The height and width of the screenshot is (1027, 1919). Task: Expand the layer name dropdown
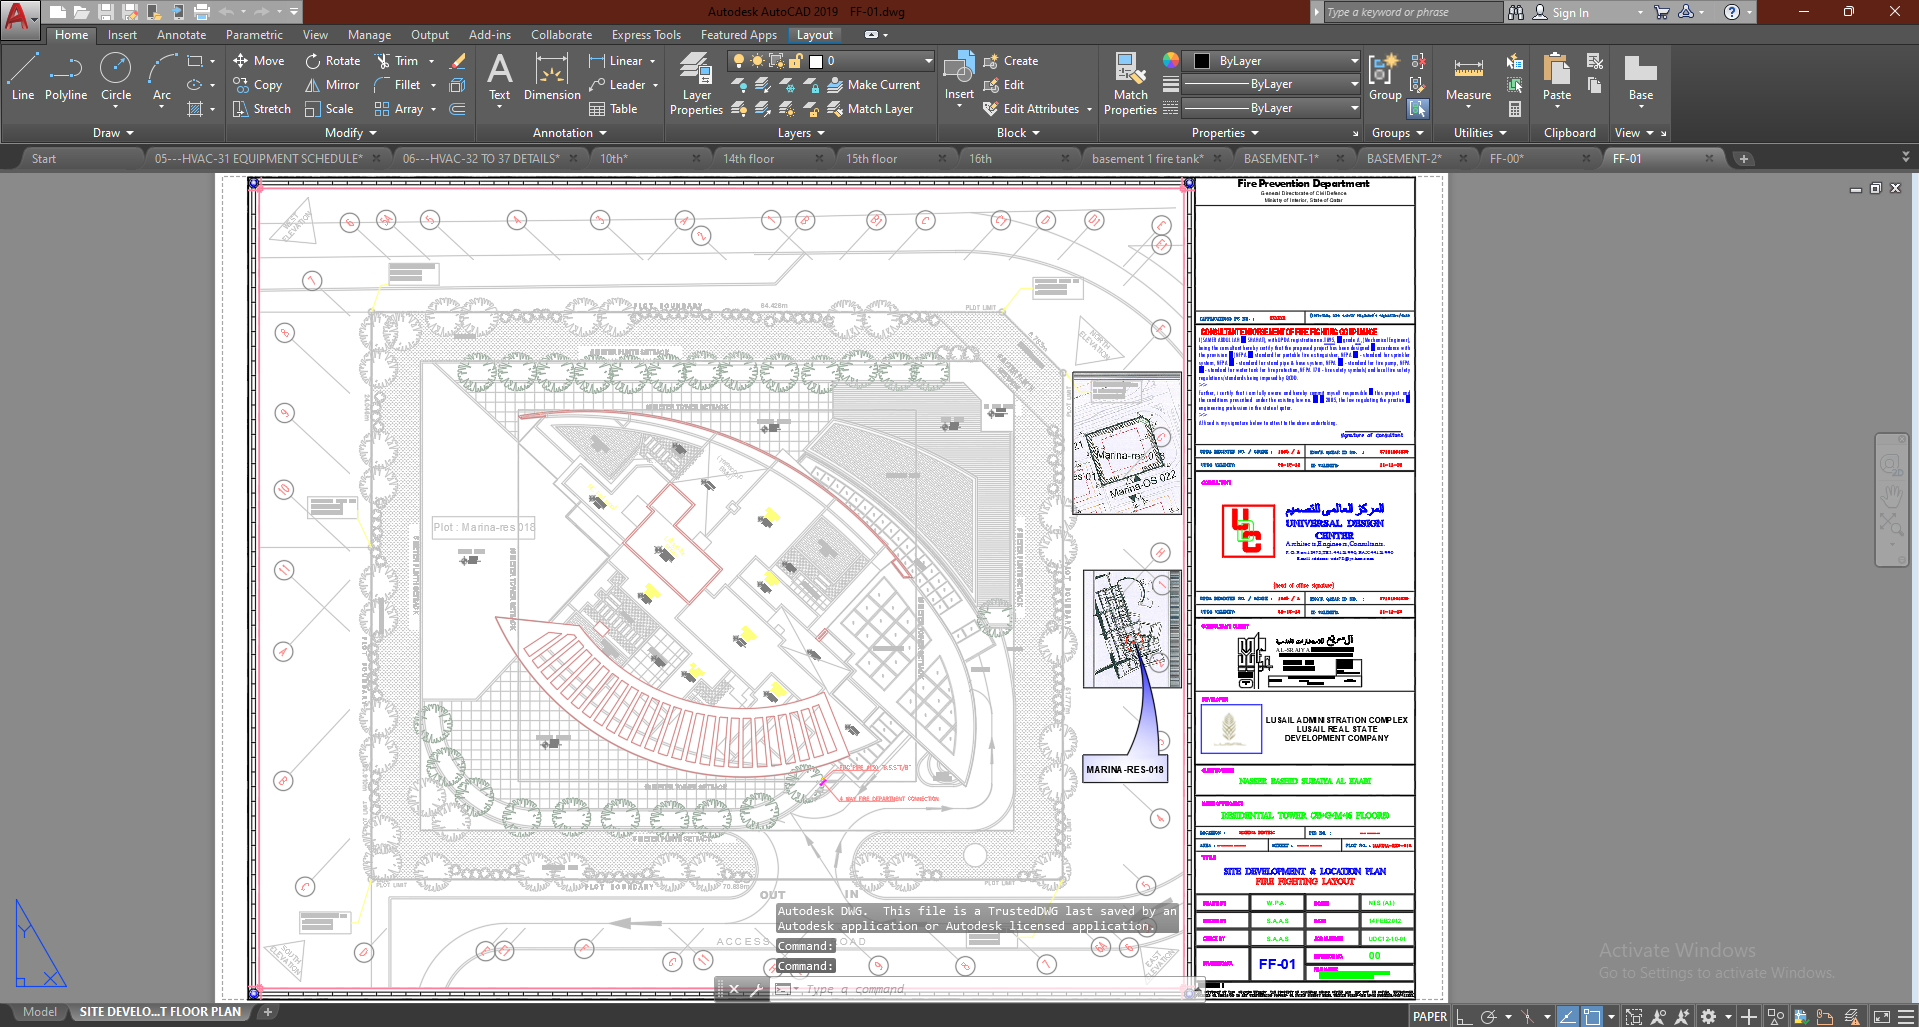(x=927, y=61)
